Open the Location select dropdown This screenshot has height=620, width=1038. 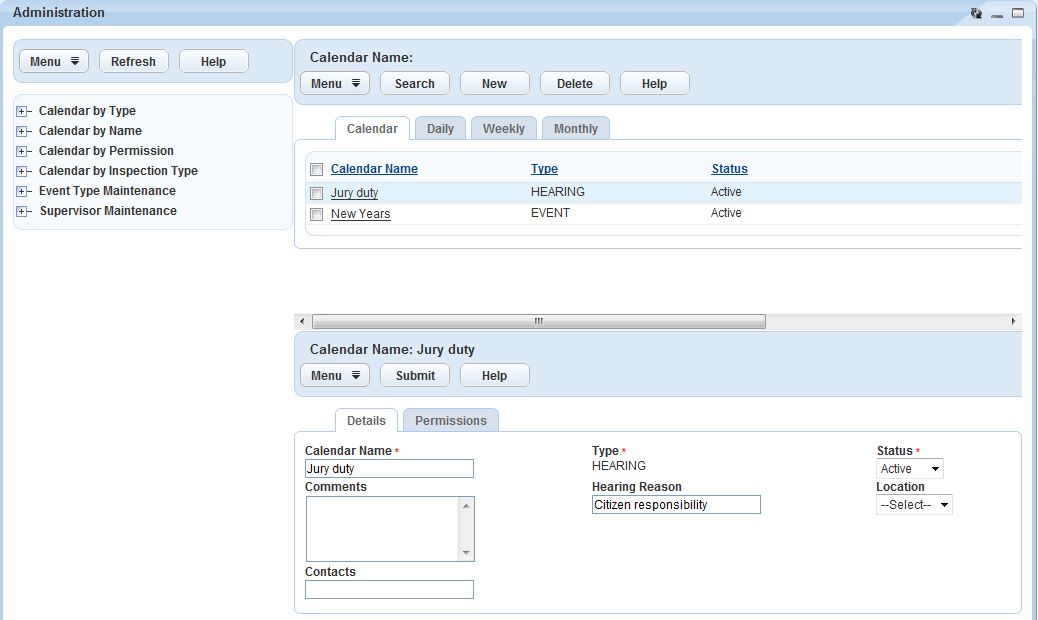914,505
